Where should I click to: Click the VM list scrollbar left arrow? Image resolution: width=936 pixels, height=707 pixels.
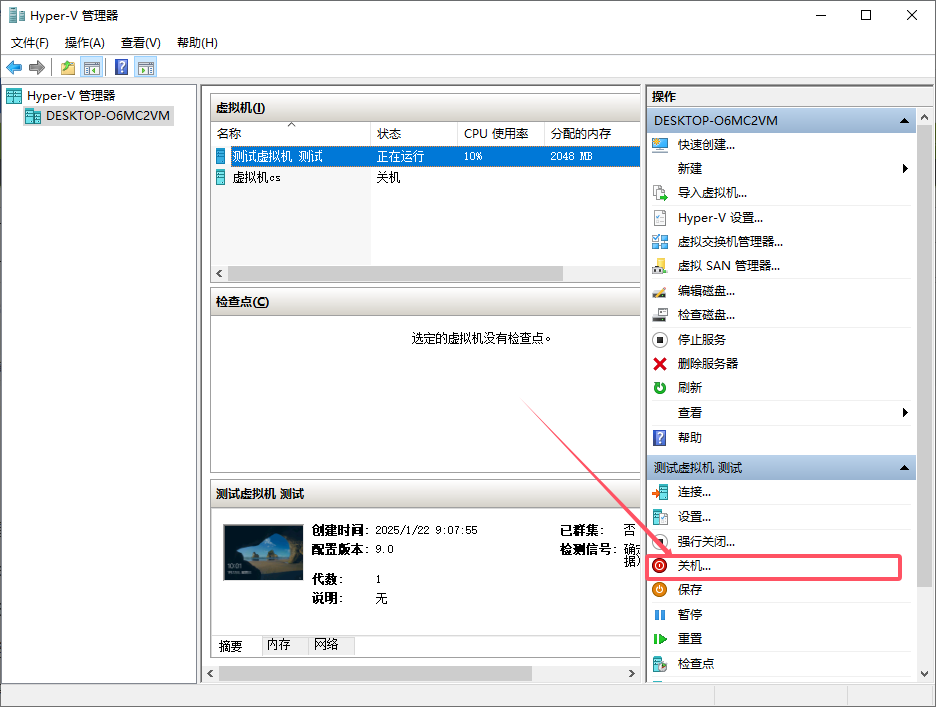coord(219,273)
